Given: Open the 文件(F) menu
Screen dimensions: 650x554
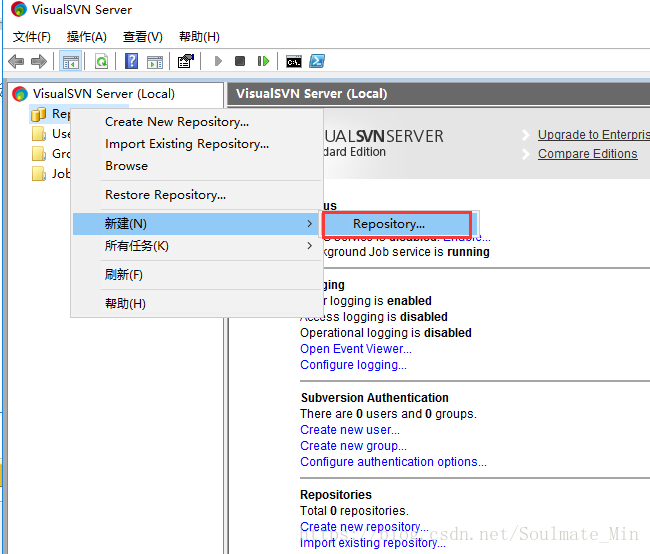Looking at the screenshot, I should coord(32,37).
